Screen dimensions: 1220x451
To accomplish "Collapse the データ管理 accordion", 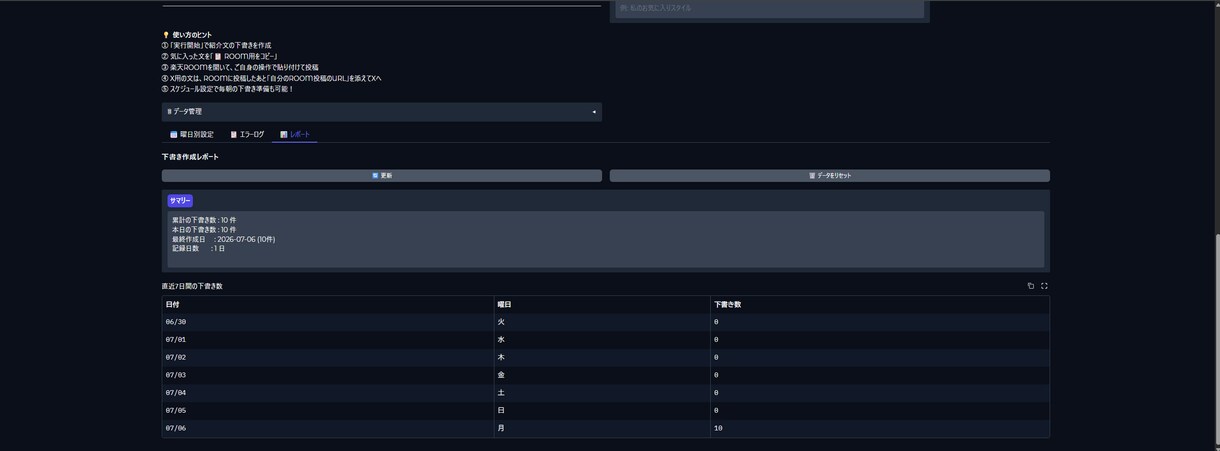I will [382, 112].
